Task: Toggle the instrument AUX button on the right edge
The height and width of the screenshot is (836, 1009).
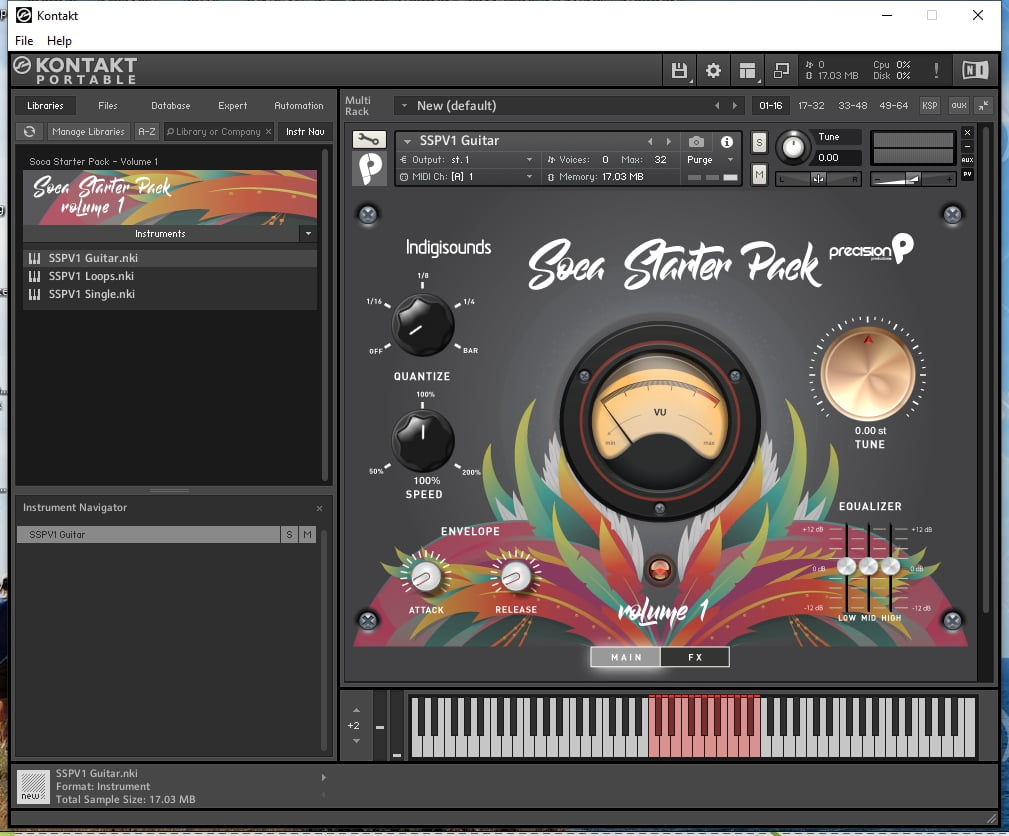Action: click(967, 160)
